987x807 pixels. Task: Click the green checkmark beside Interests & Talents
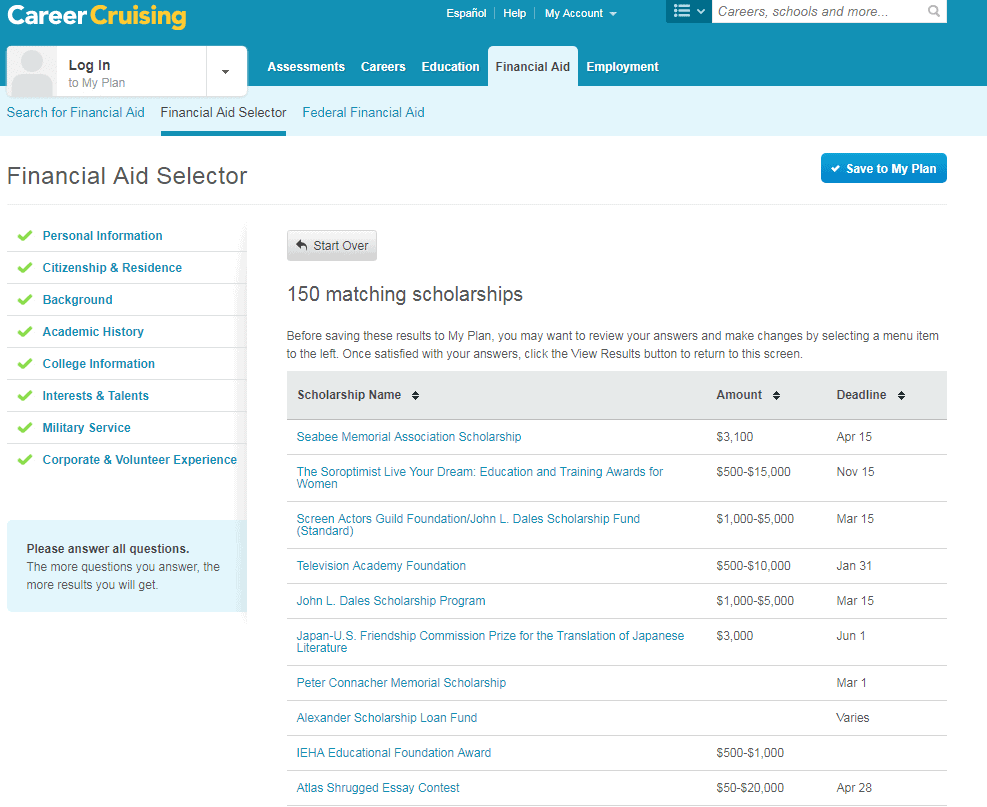(25, 396)
